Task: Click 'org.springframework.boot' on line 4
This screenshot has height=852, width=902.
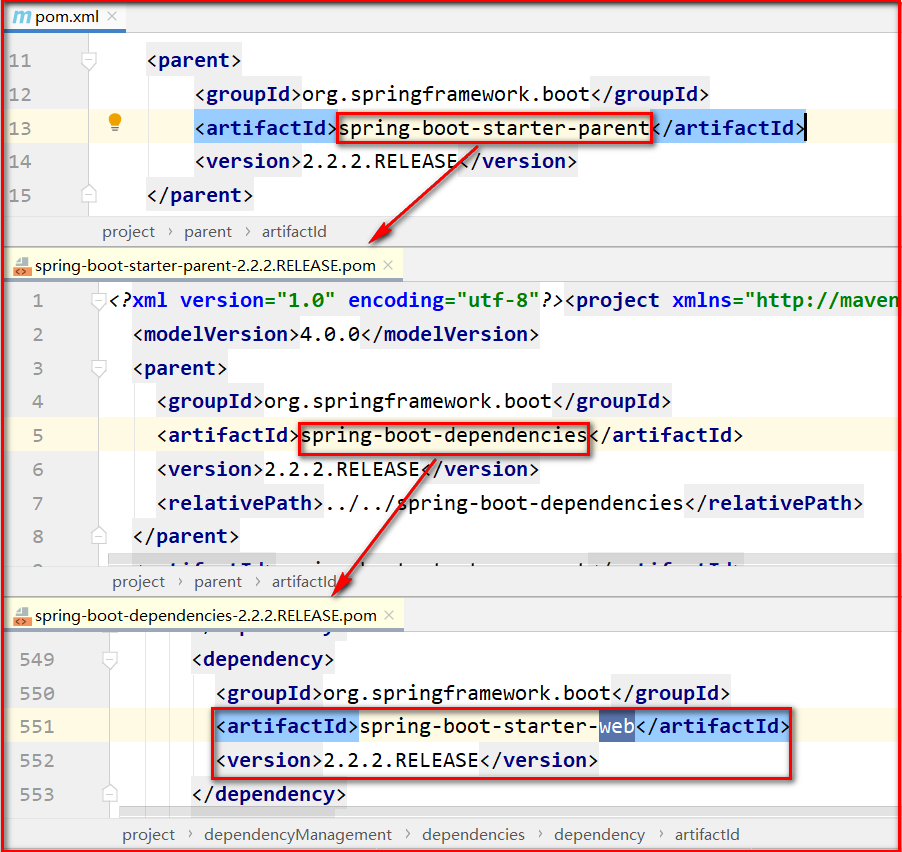Action: tap(408, 401)
